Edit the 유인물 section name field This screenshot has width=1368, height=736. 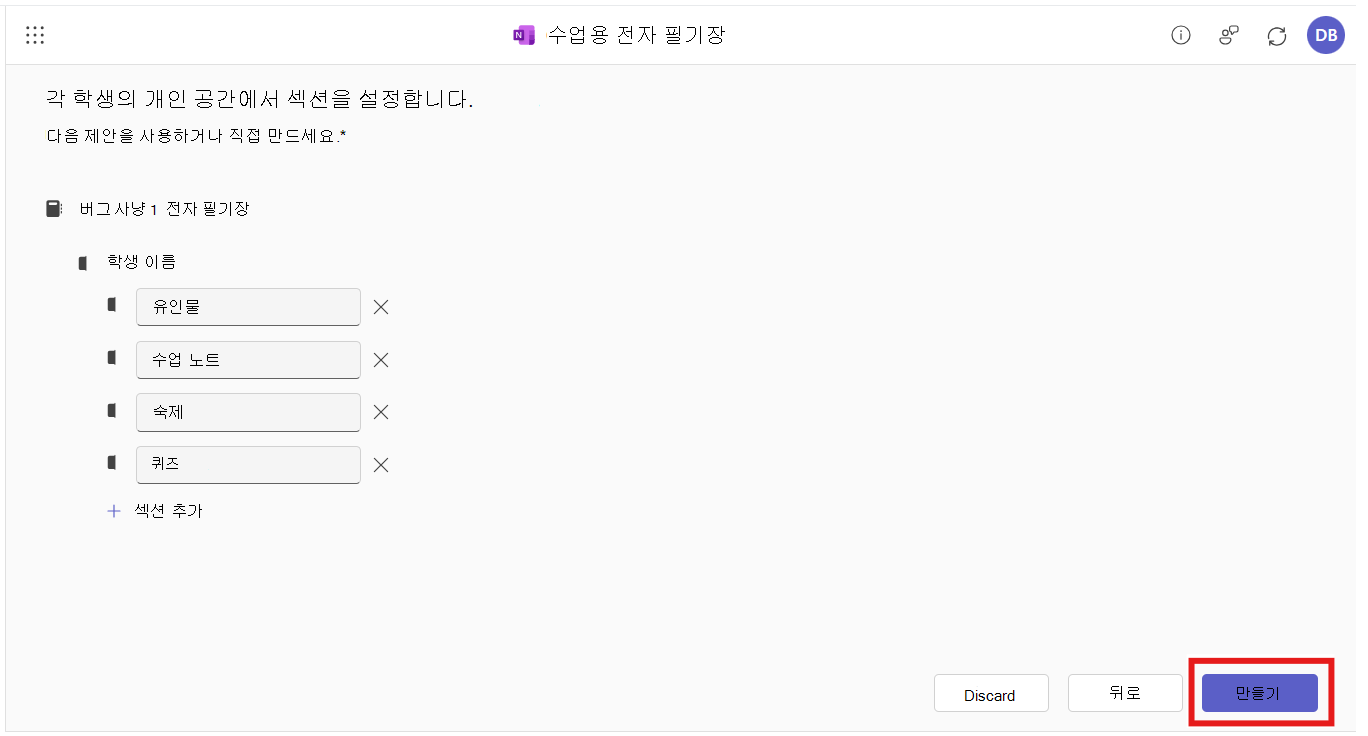point(248,307)
